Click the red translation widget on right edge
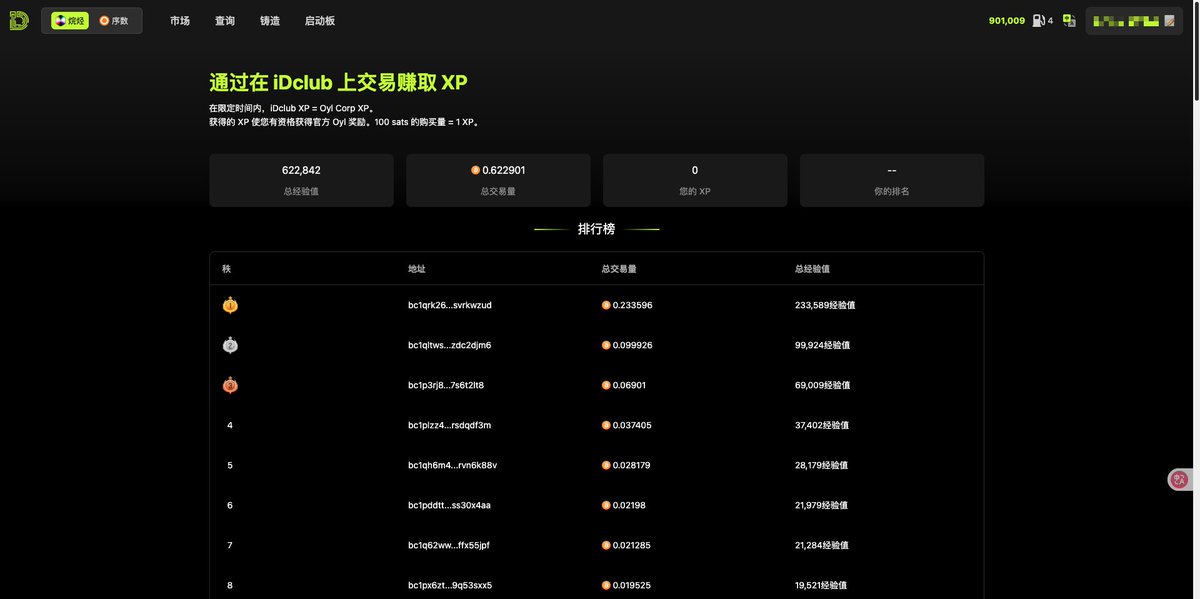 [1181, 480]
